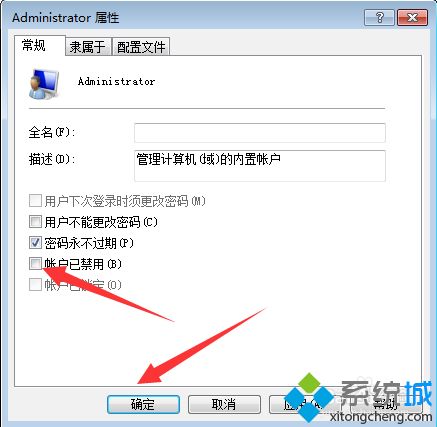Screen dimensions: 437x427
Task: Confirm with the 确定 button
Action: (x=143, y=404)
